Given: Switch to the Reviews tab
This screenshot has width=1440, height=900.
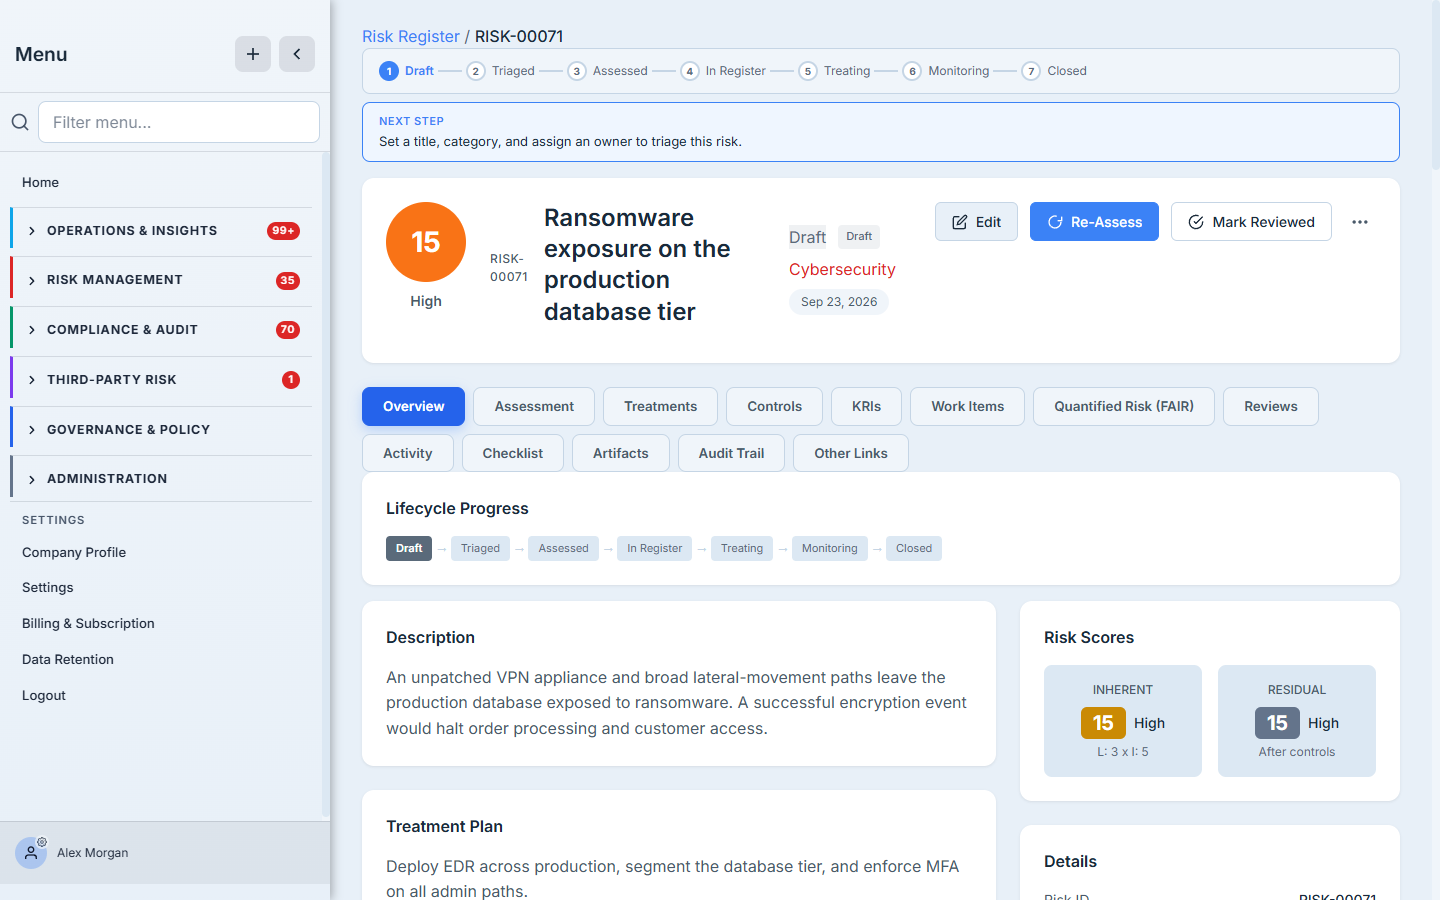Looking at the screenshot, I should coord(1271,406).
